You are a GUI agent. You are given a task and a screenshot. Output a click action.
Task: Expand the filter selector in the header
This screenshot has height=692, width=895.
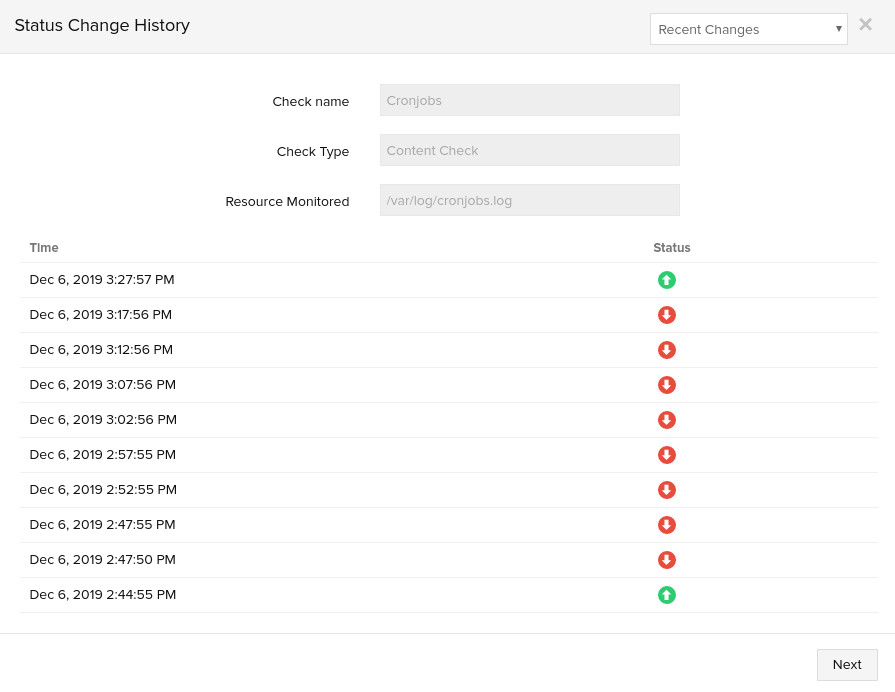(x=748, y=29)
